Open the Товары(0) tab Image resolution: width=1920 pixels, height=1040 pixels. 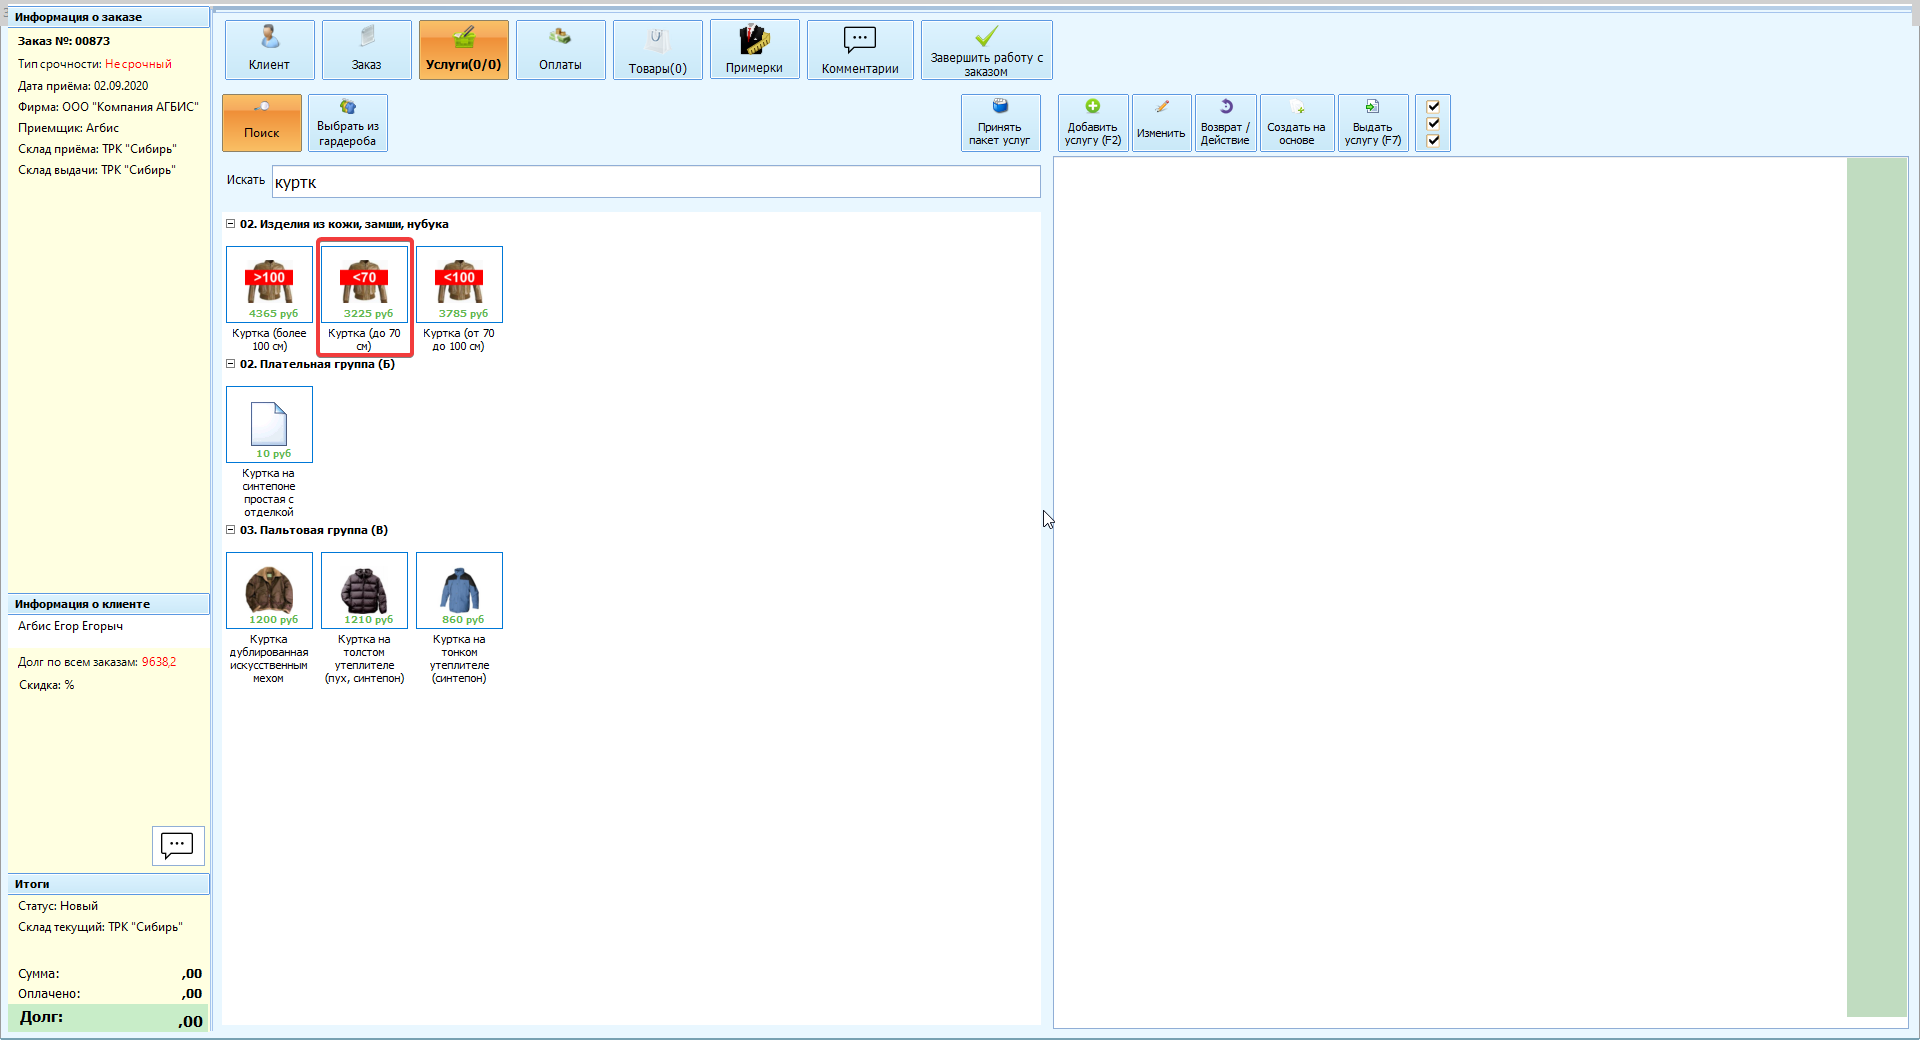(x=657, y=50)
